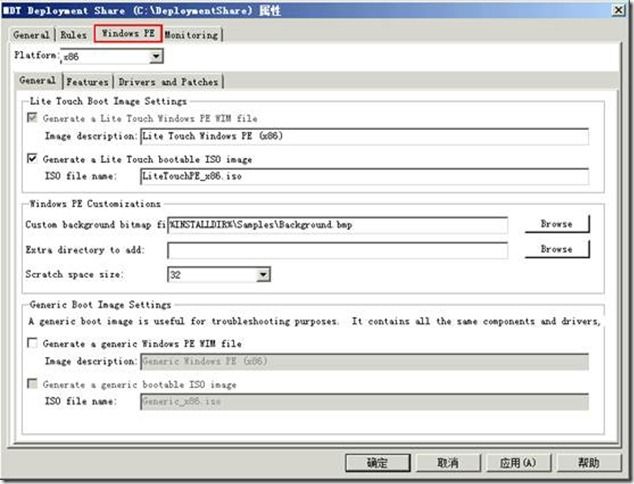This screenshot has width=634, height=484.
Task: Click the Generic_x86.iso file name field
Action: [364, 402]
